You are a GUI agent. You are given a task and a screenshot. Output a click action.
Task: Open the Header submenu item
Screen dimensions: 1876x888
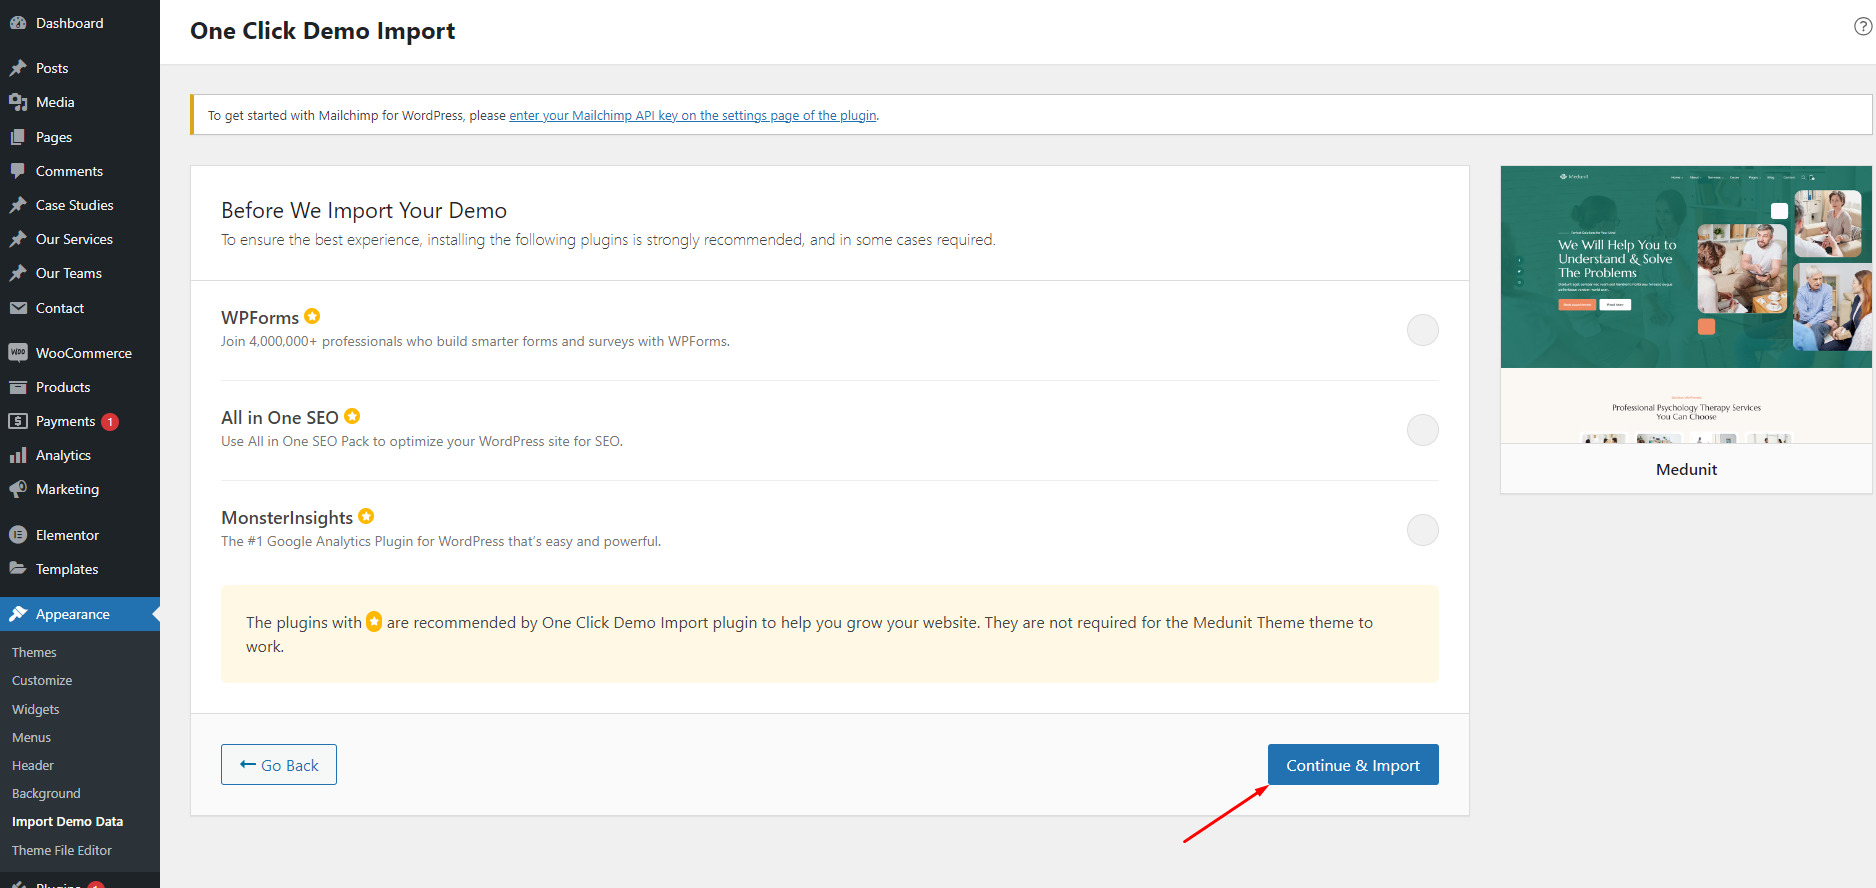(x=33, y=765)
